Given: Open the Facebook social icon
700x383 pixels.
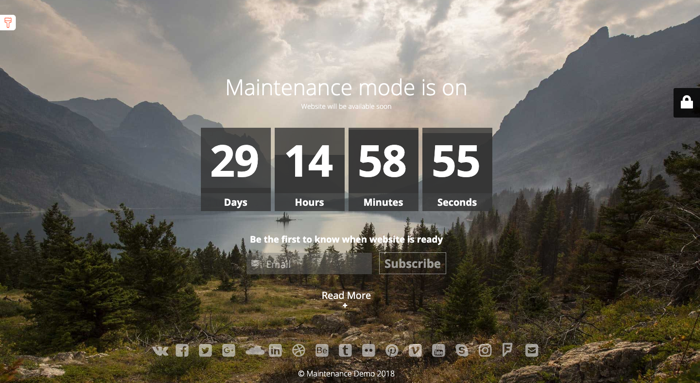Looking at the screenshot, I should 182,350.
